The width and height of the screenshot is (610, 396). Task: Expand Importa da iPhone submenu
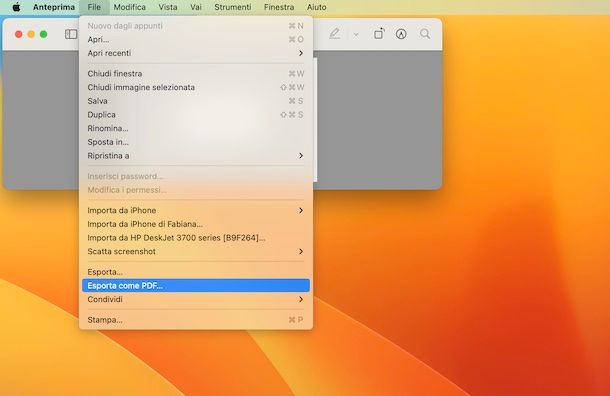196,210
